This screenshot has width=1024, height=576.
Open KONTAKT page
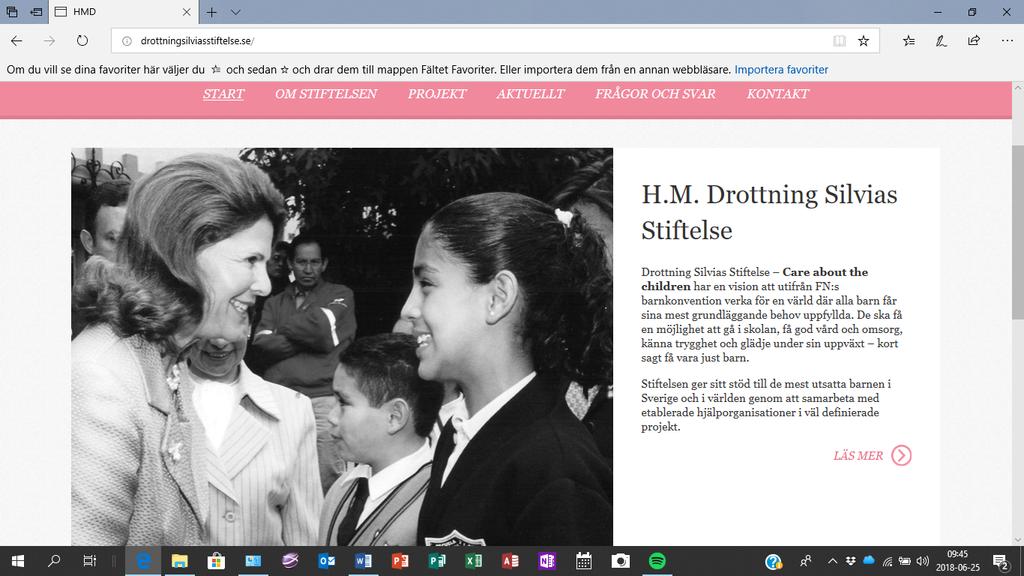pyautogui.click(x=778, y=94)
